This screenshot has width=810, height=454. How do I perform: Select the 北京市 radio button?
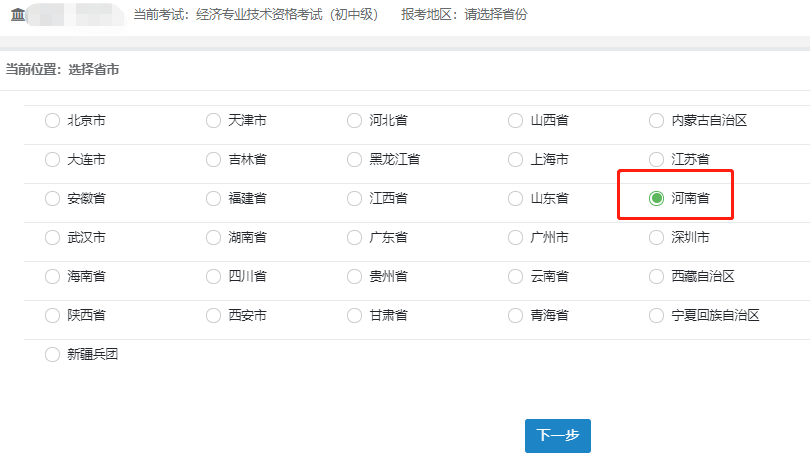click(53, 121)
